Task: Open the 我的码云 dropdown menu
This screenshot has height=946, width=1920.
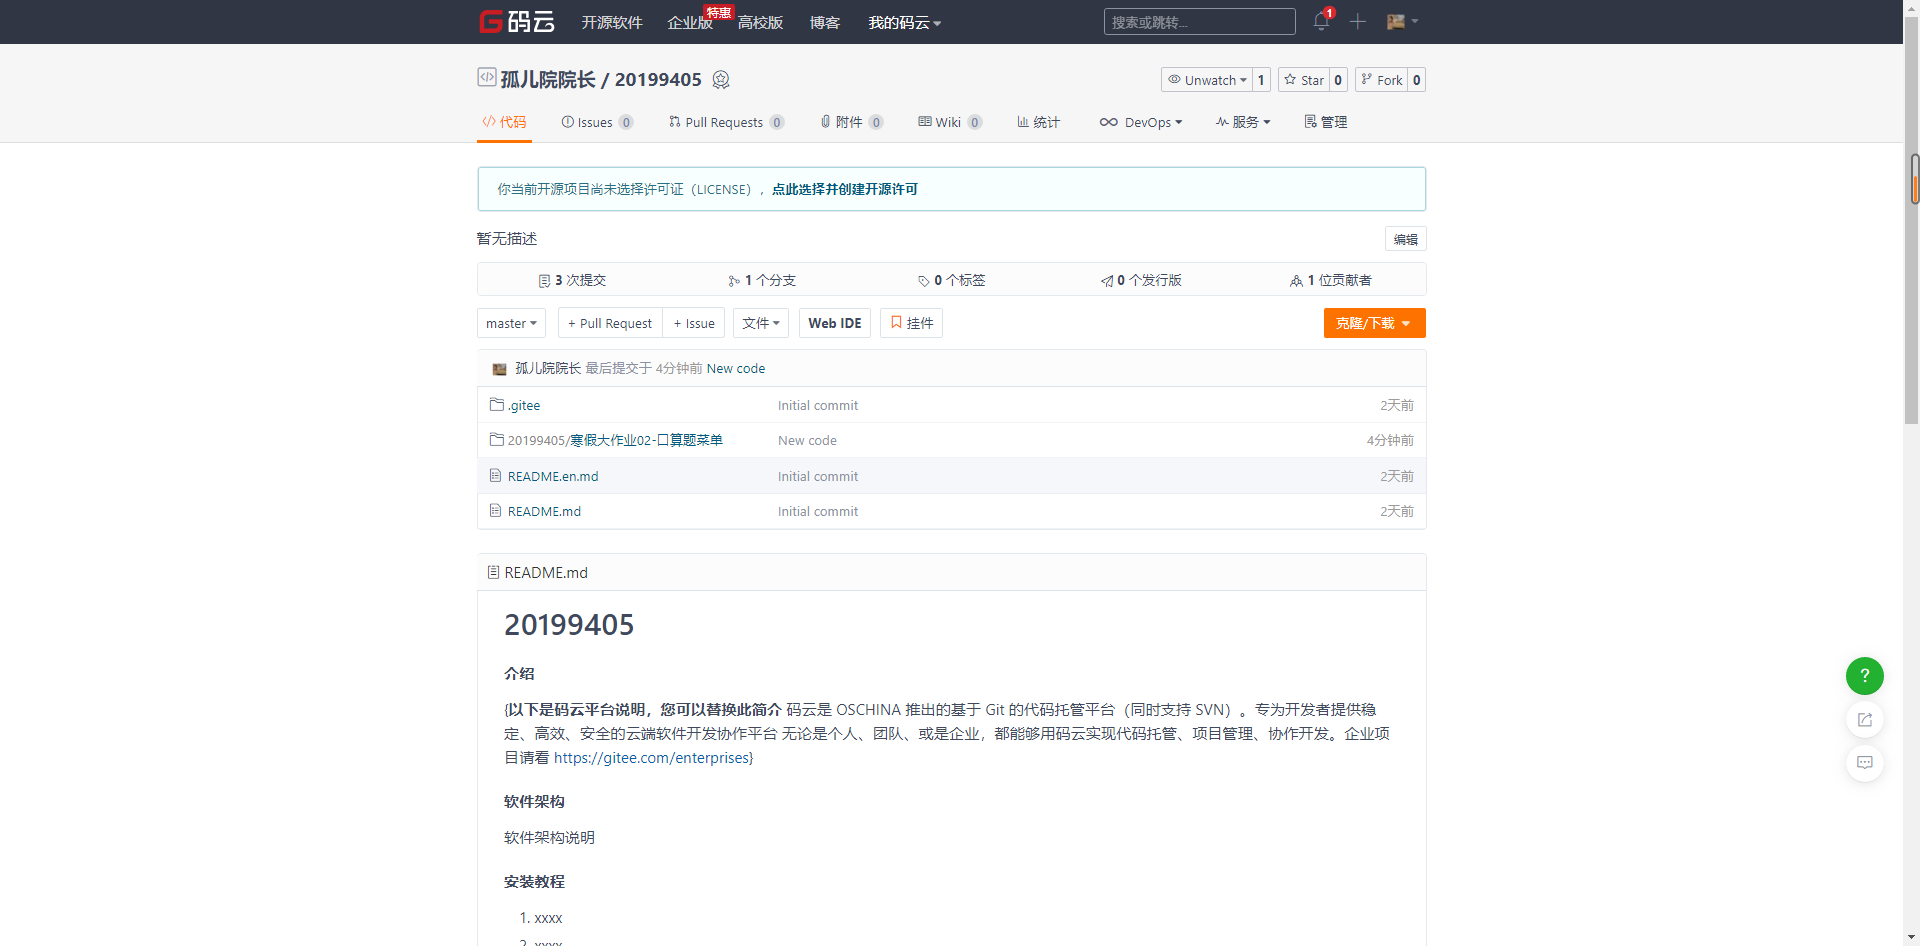Action: (904, 22)
